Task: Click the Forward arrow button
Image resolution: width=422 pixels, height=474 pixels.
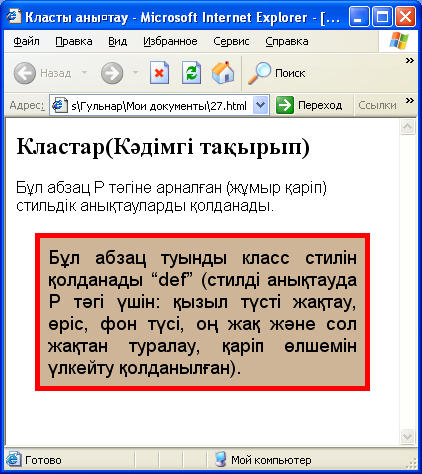Action: 112,73
